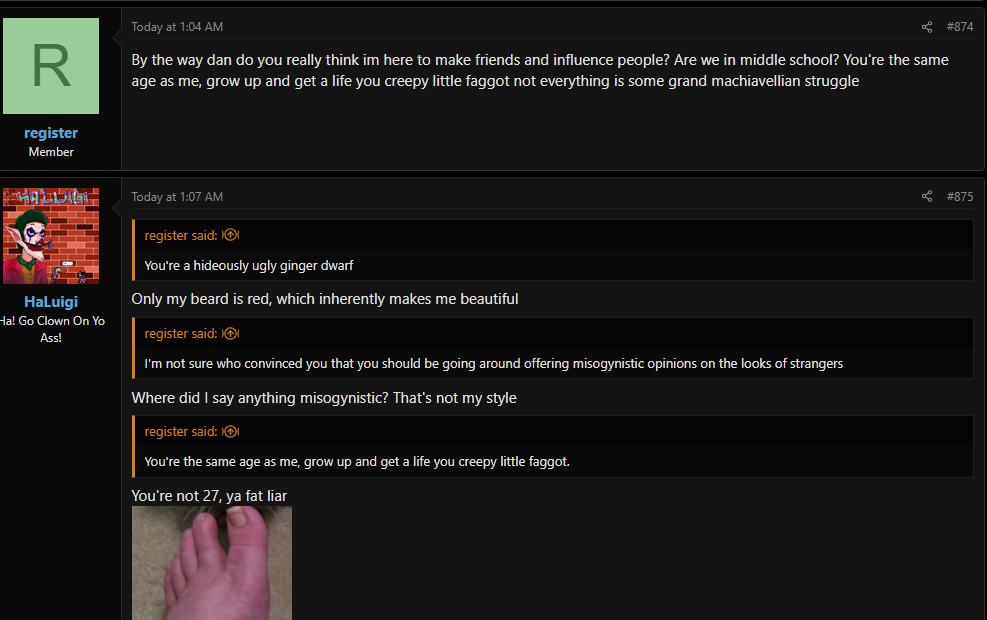987x620 pixels.
Task: Open post permalink #875
Action: (959, 196)
